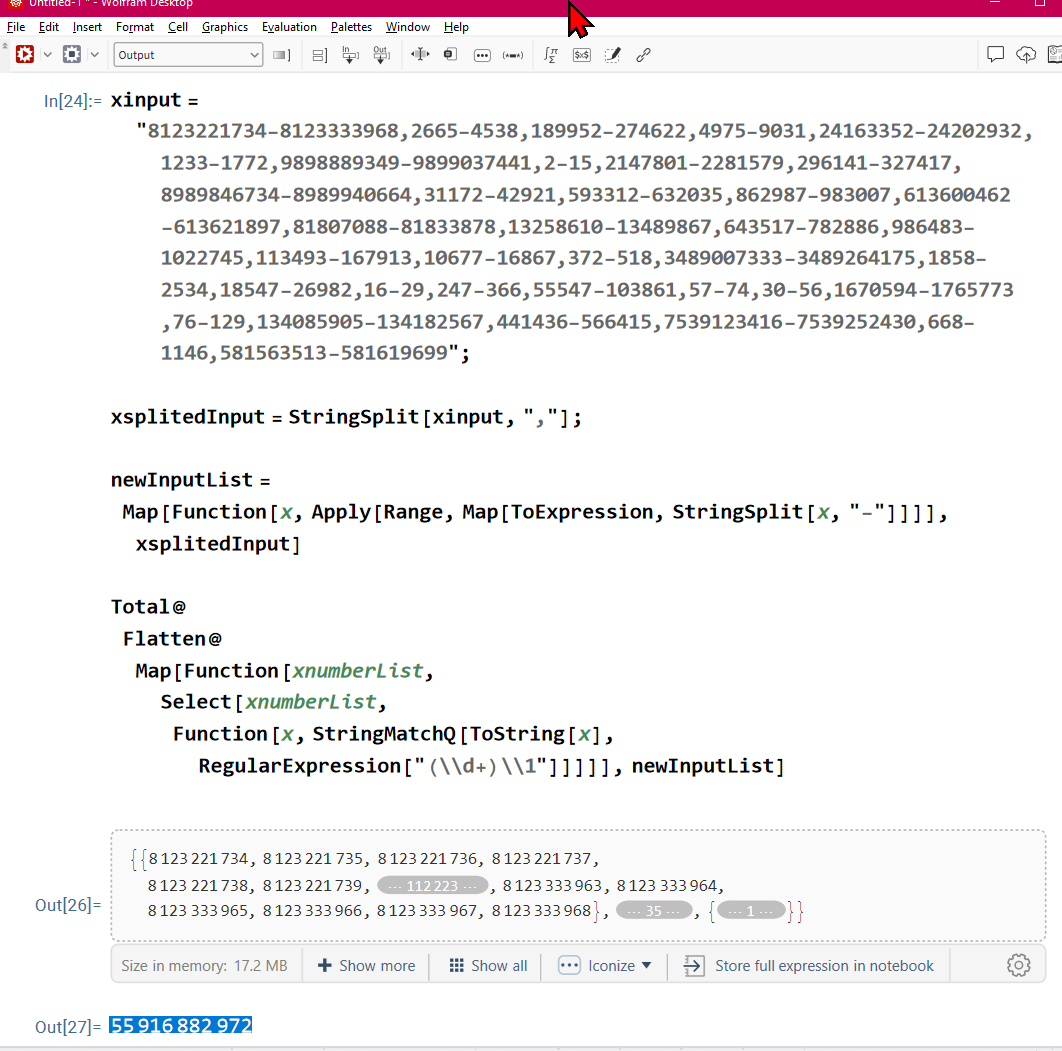Screen dimensions: 1062x1051
Task: Open the cell style Output dropdown
Action: (188, 55)
